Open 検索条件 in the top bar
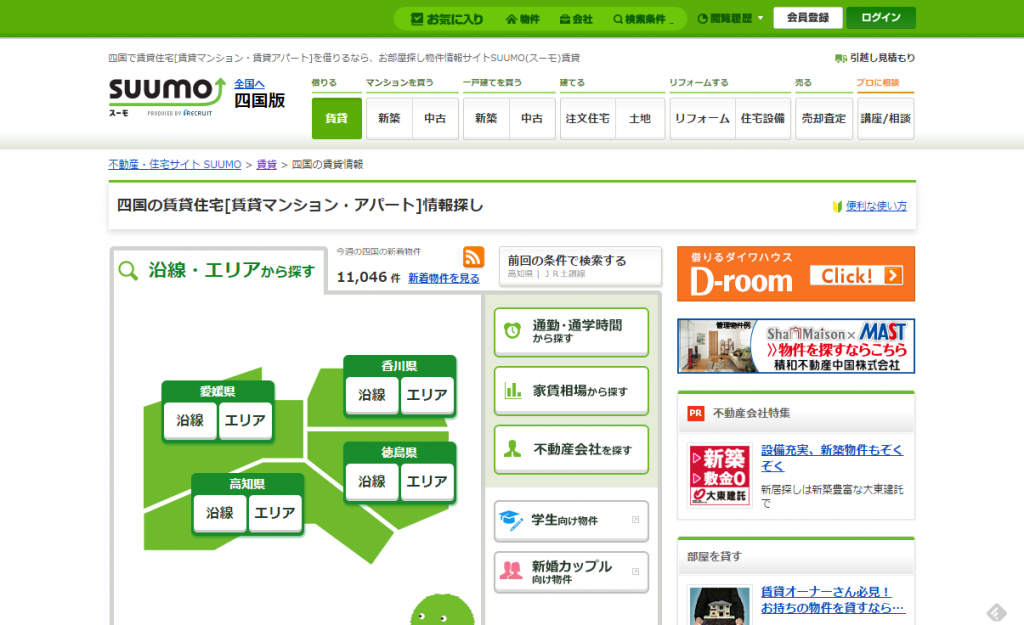This screenshot has width=1024, height=625. click(x=639, y=19)
